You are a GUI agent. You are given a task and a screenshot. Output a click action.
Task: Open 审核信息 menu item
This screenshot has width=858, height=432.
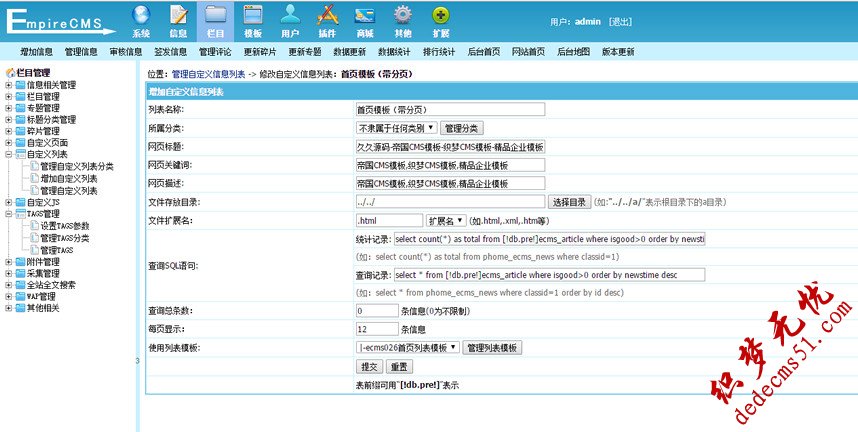tap(126, 52)
